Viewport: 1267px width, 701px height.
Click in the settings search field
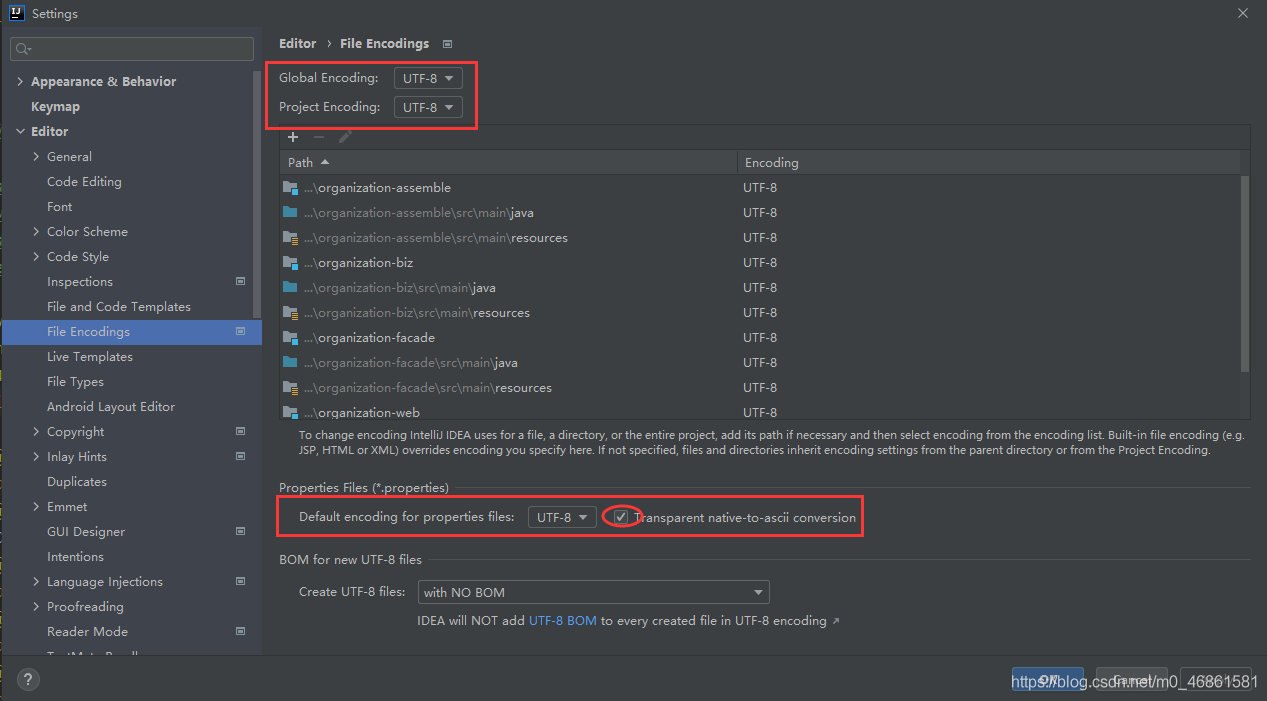click(x=132, y=49)
